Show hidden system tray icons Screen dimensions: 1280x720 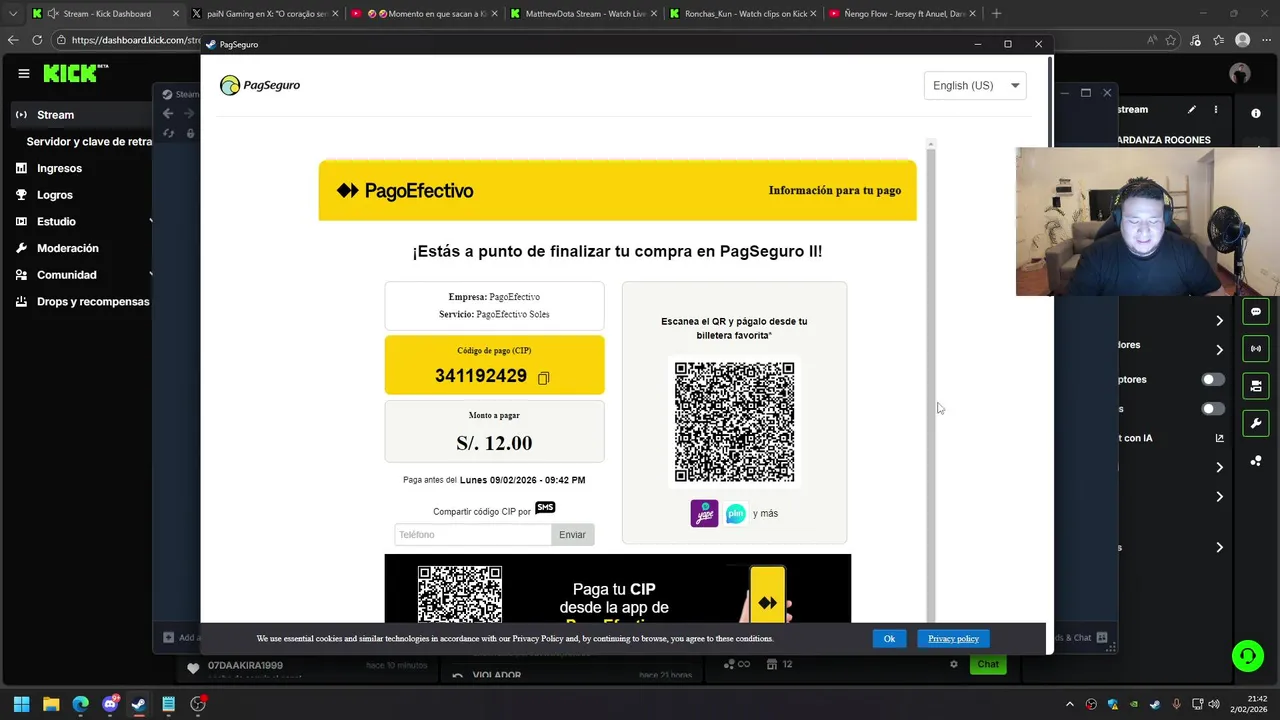pyautogui.click(x=1070, y=704)
